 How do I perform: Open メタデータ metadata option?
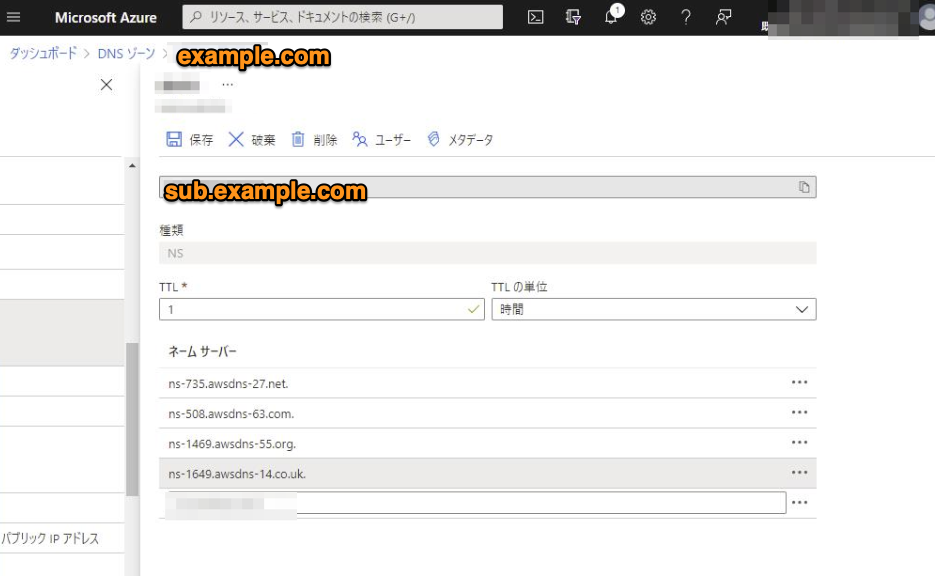(460, 140)
